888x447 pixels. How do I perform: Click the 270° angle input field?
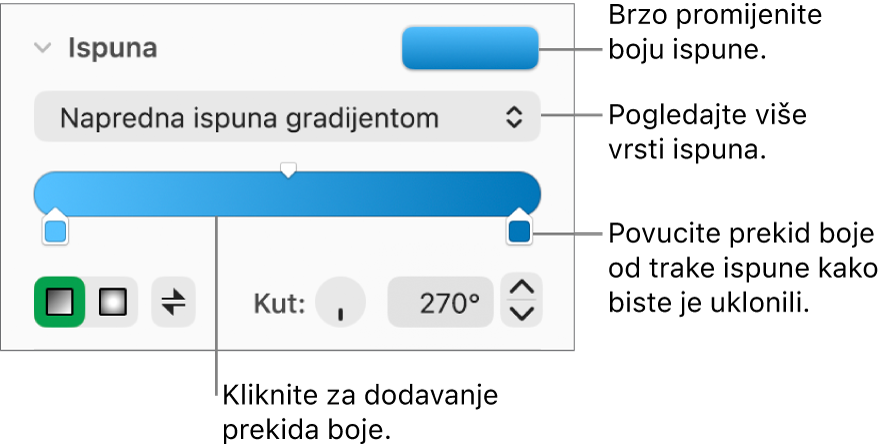click(440, 303)
